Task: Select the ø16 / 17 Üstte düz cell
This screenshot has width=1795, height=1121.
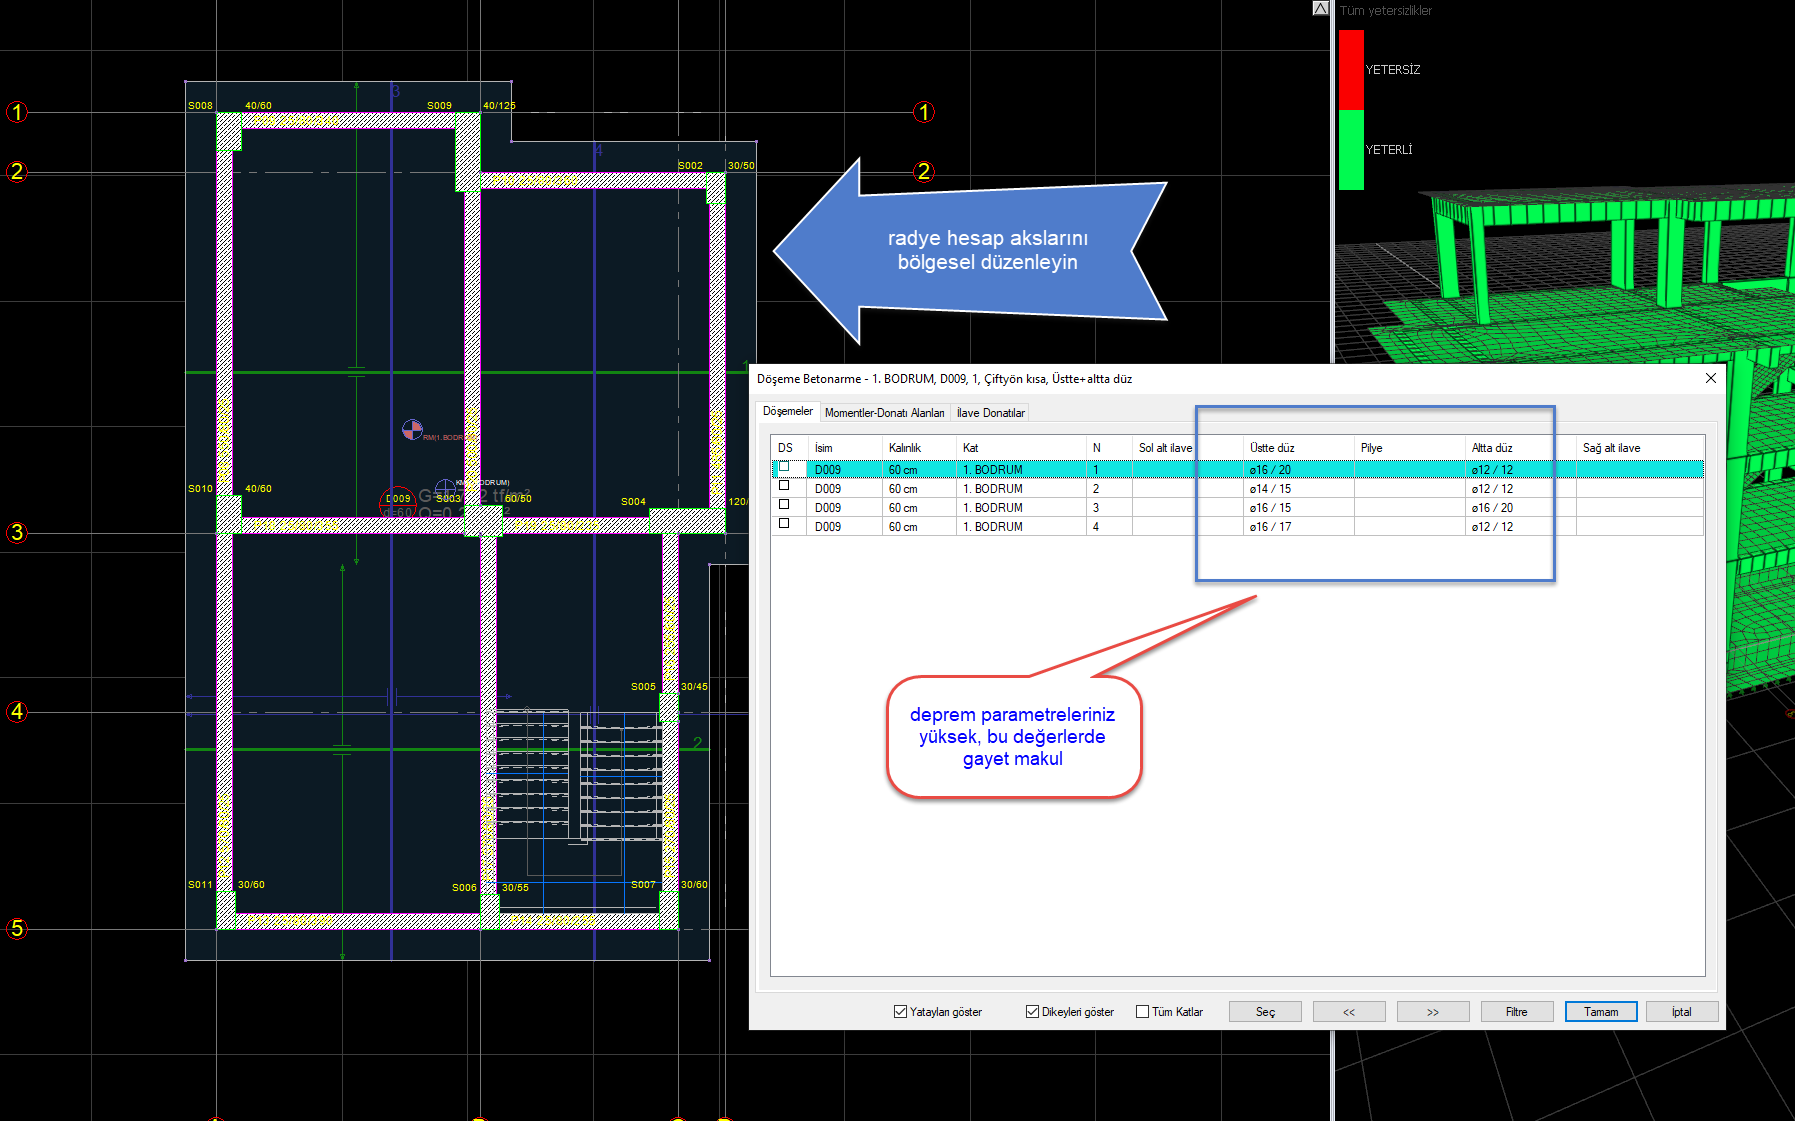Action: (x=1299, y=527)
